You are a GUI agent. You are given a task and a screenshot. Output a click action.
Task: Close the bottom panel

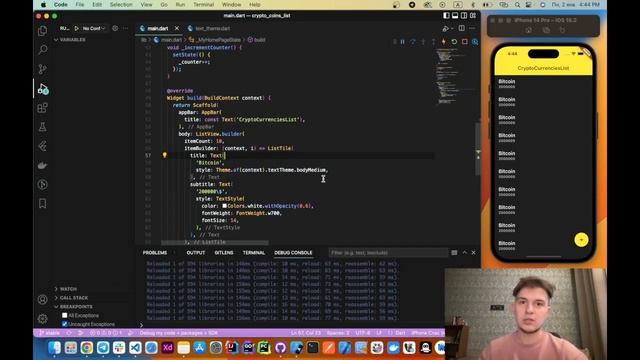[473, 253]
